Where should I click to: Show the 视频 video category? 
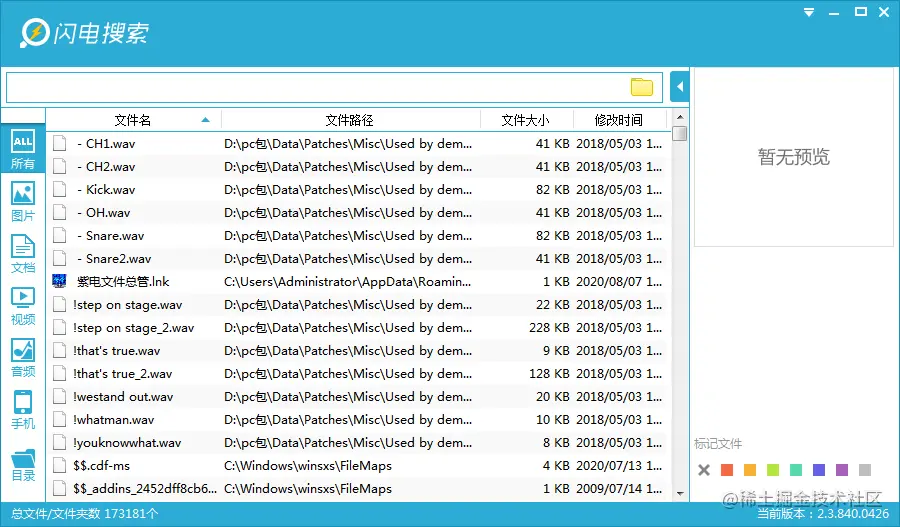pos(23,306)
